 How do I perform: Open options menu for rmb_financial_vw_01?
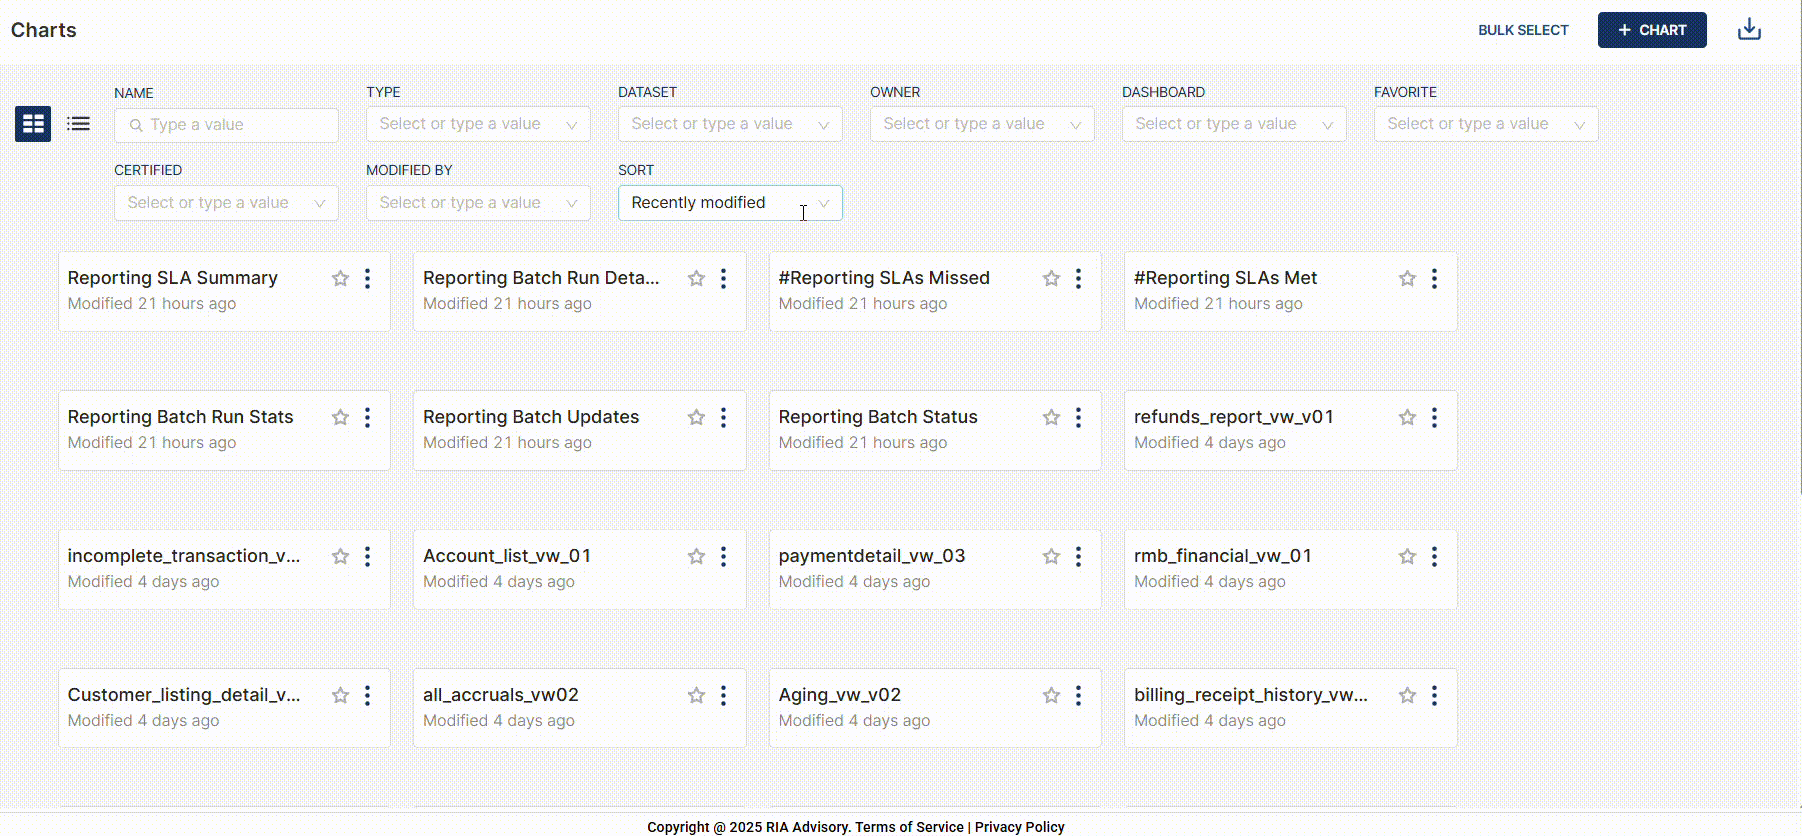(1434, 557)
